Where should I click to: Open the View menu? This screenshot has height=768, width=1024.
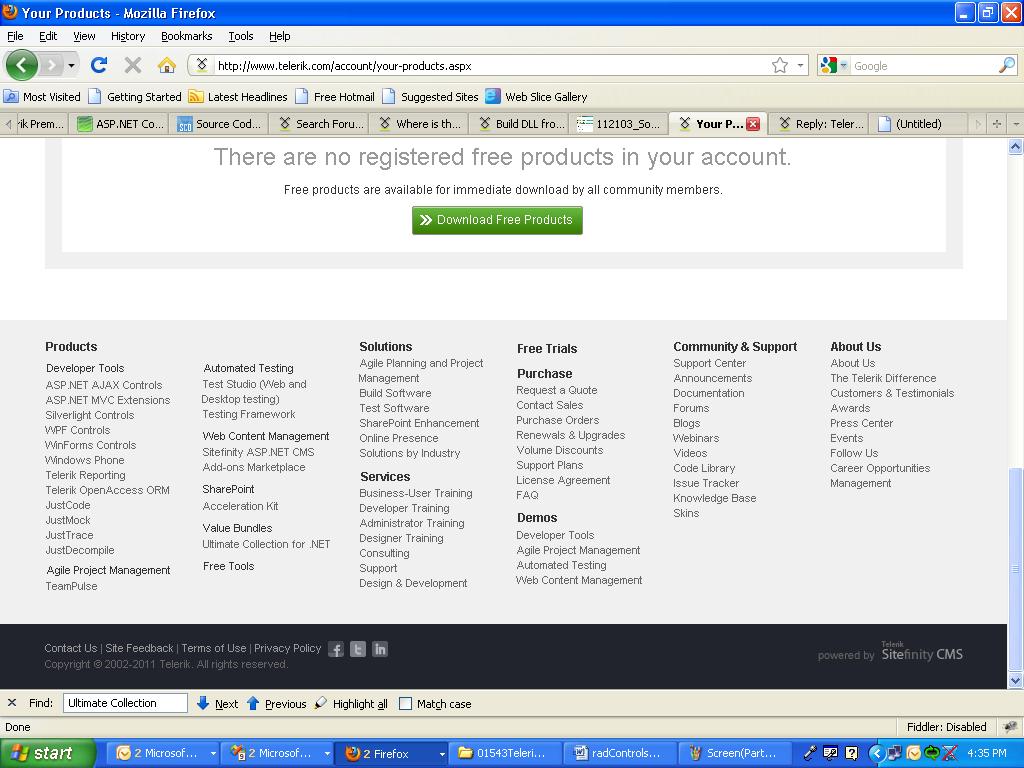point(84,36)
